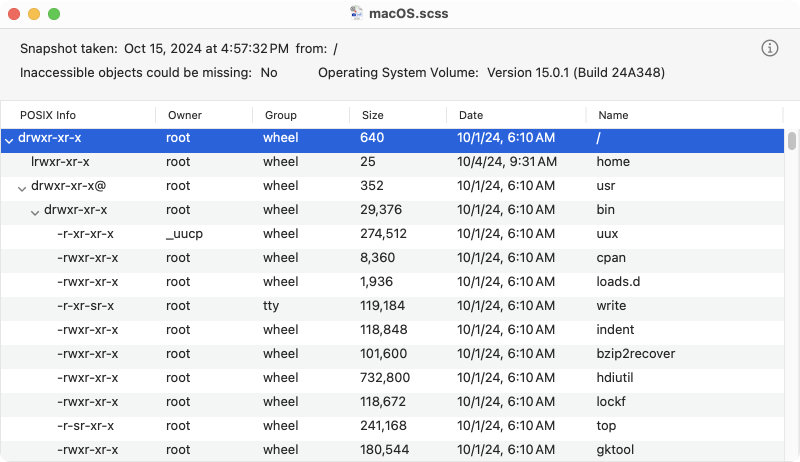
Task: Click size value 8,360
Action: [x=378, y=258]
